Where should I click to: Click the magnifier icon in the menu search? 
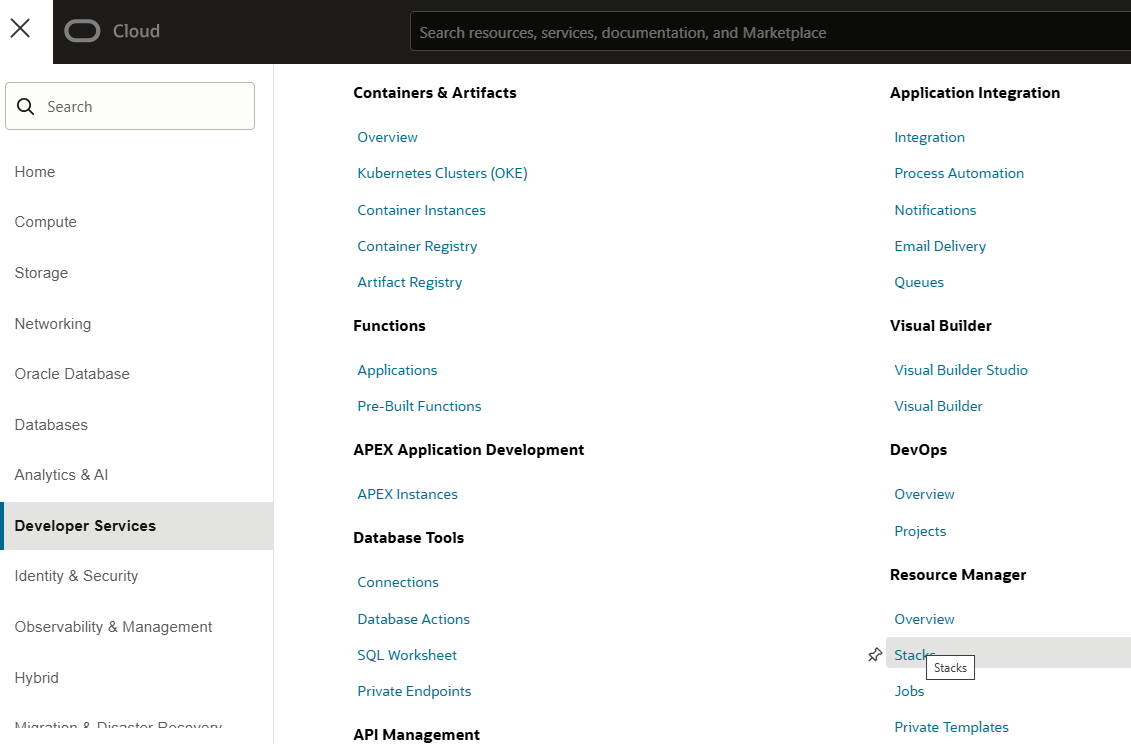(x=25, y=106)
